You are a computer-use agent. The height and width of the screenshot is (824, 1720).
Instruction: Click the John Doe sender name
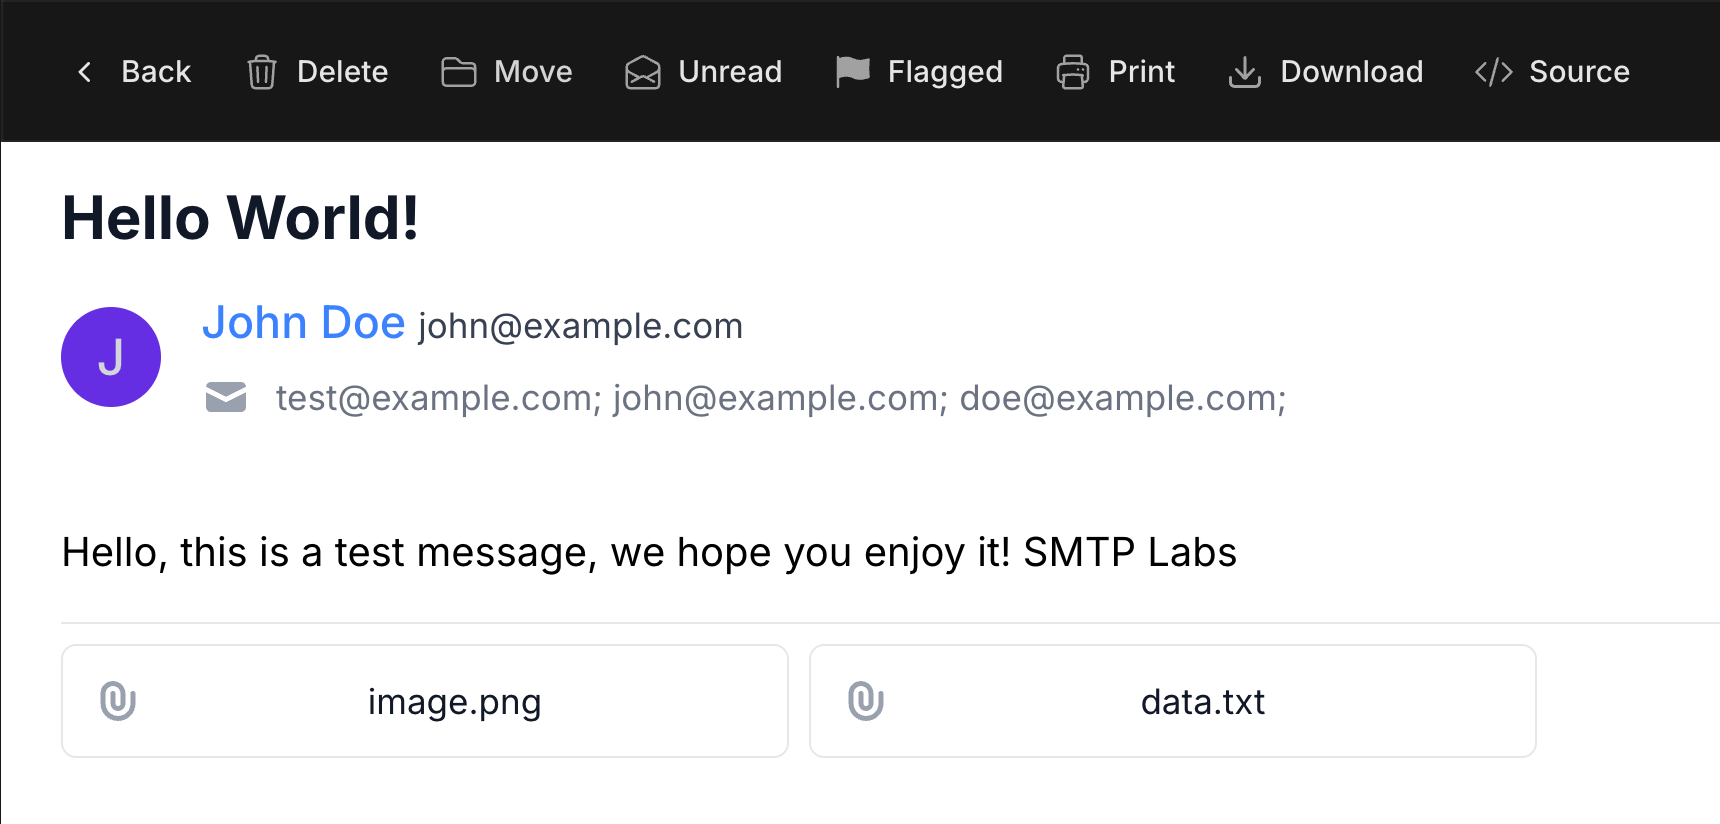pos(304,323)
